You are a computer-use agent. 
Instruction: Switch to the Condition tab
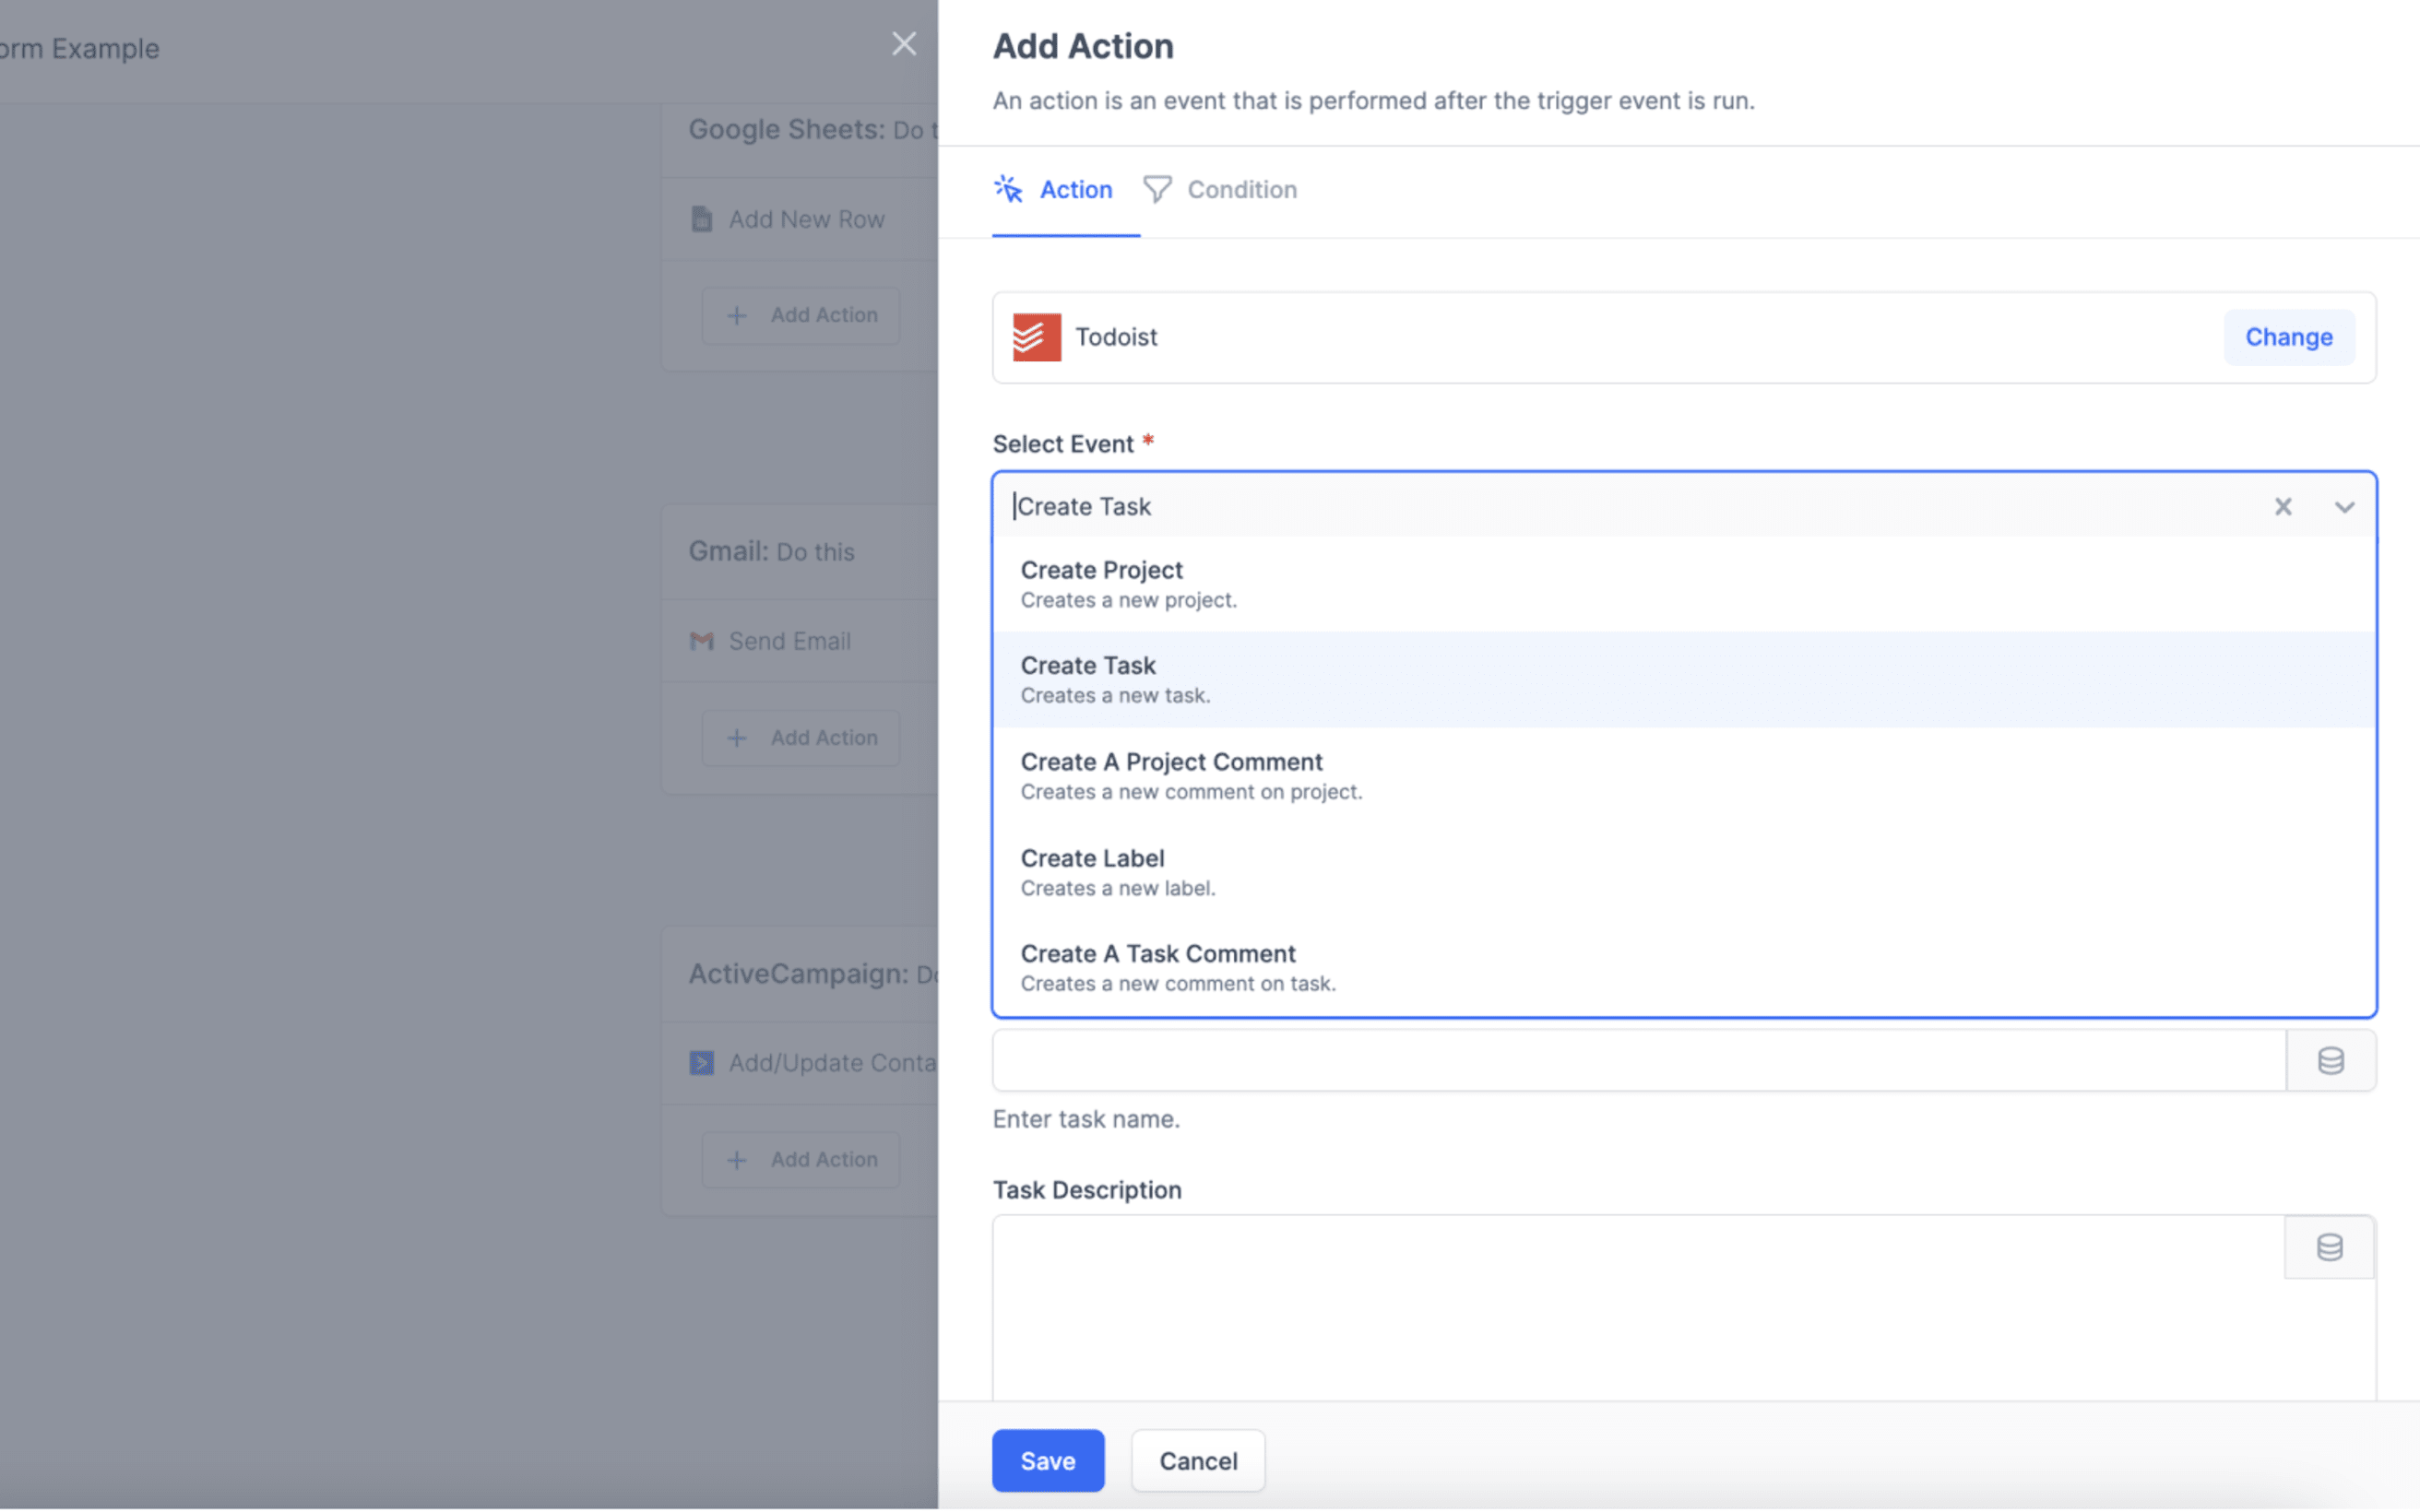[1241, 189]
